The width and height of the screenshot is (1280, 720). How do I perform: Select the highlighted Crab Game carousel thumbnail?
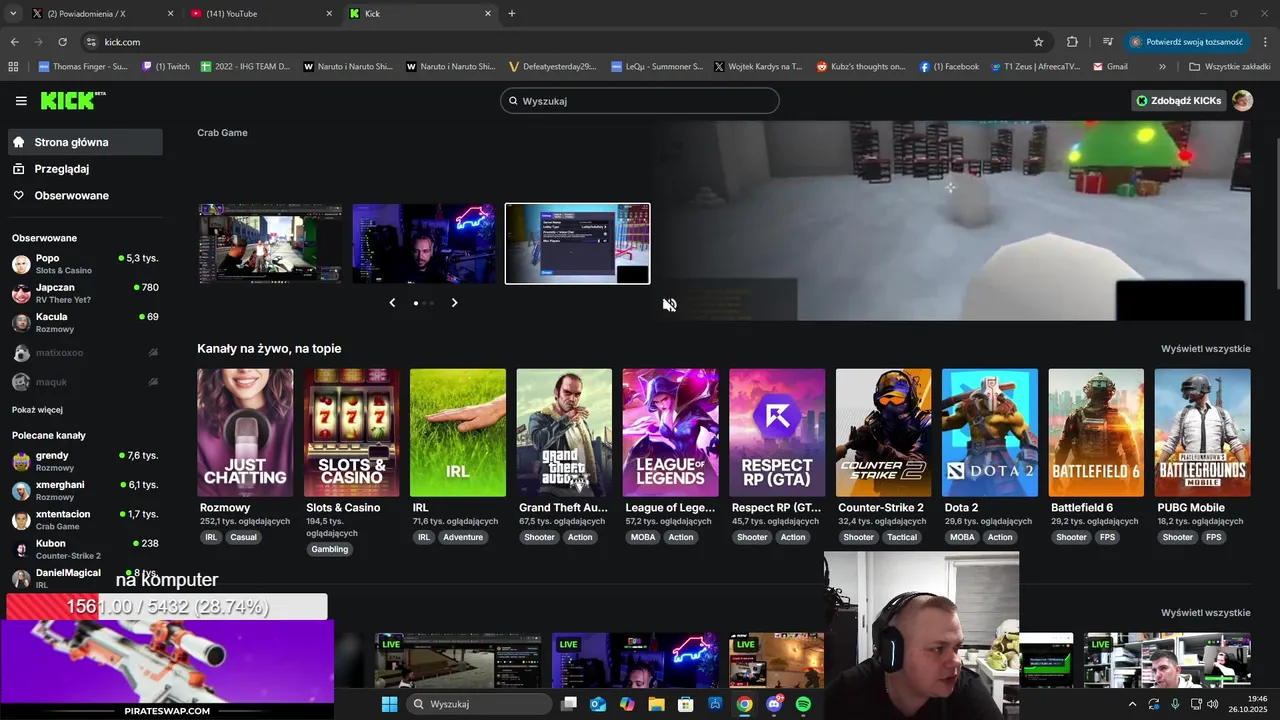pyautogui.click(x=577, y=244)
